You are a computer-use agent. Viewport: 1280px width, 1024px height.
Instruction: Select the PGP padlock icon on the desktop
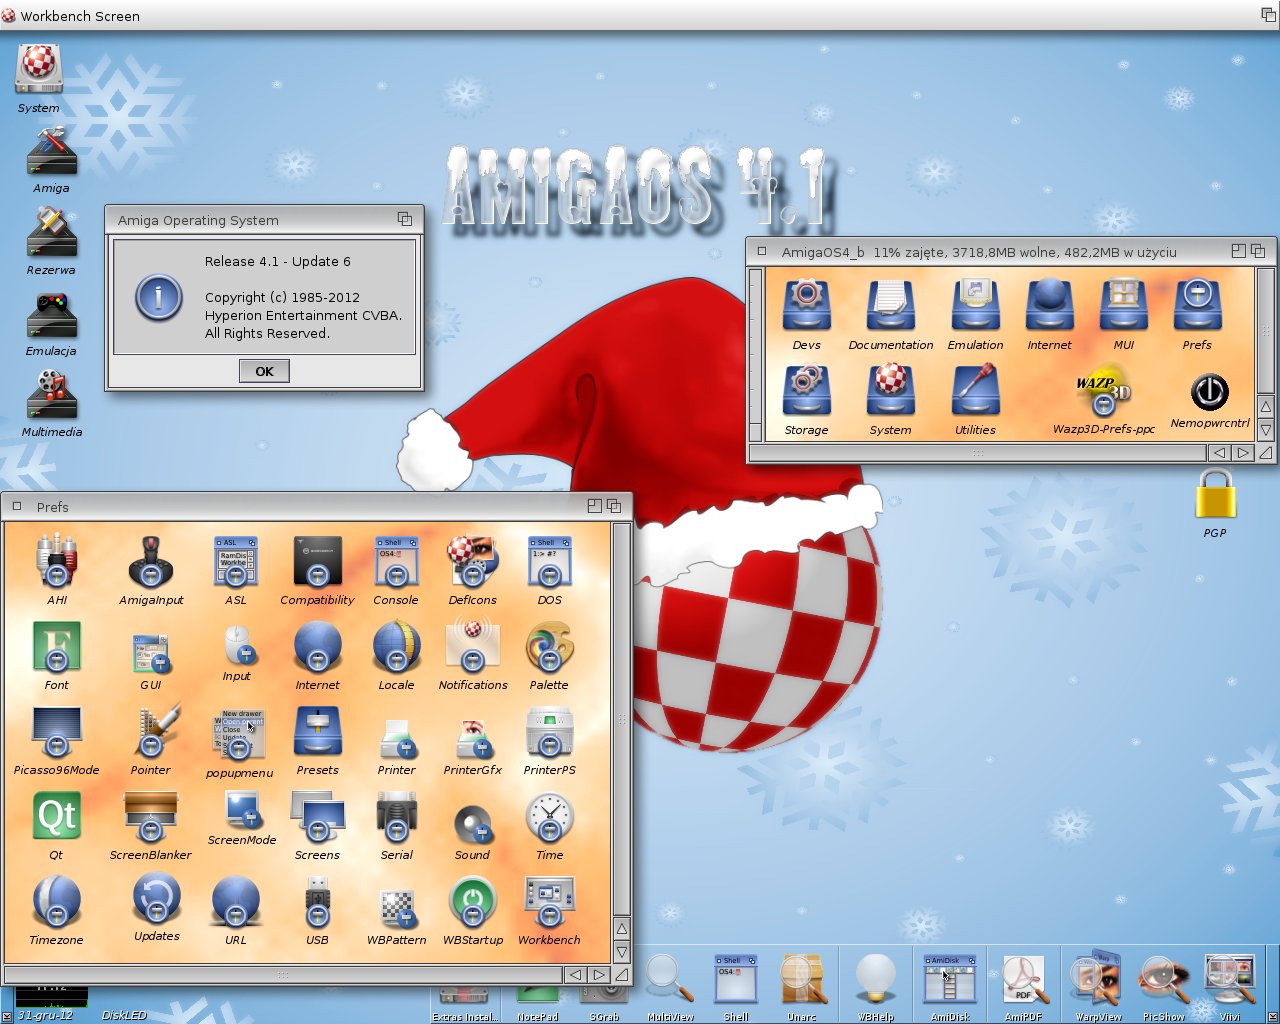click(1215, 494)
